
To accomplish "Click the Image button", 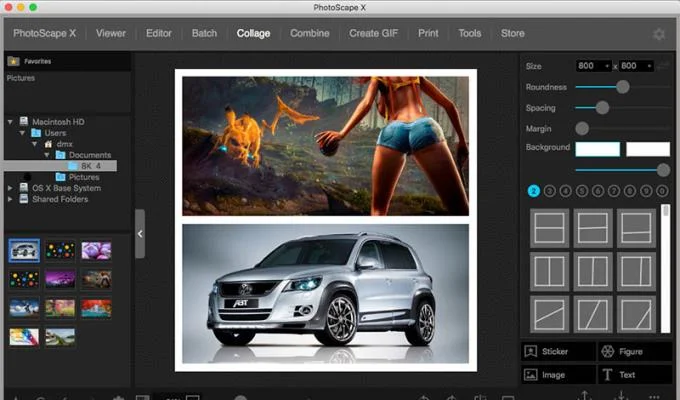I will point(557,375).
